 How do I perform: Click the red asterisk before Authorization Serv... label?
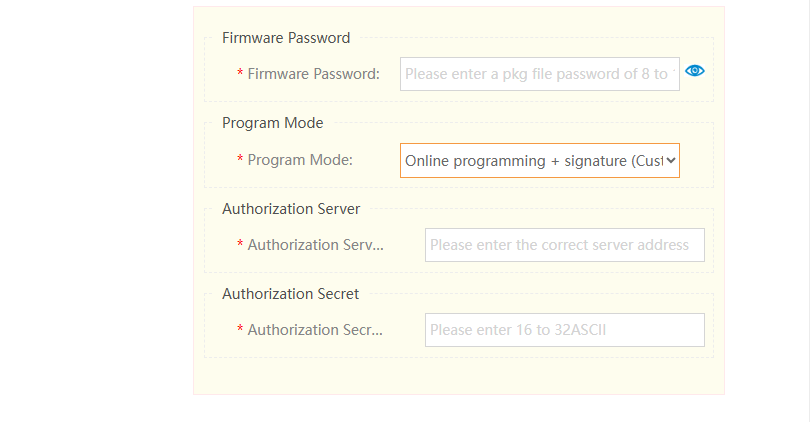(240, 243)
